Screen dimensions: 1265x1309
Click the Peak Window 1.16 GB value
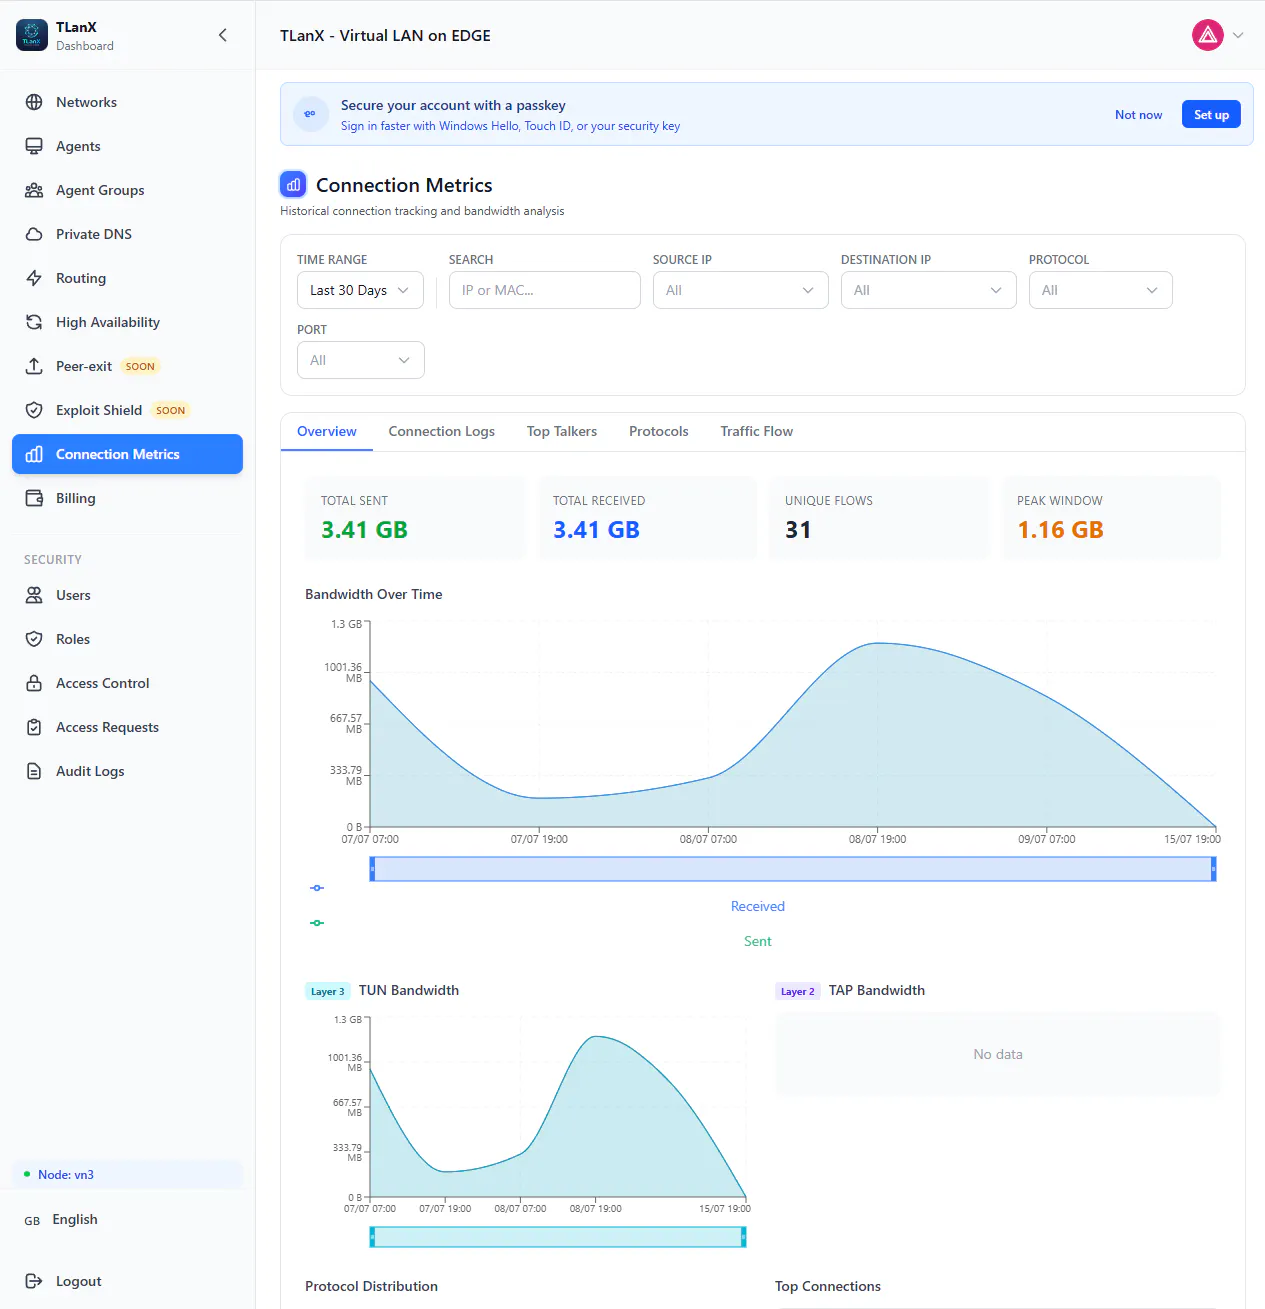point(1060,530)
